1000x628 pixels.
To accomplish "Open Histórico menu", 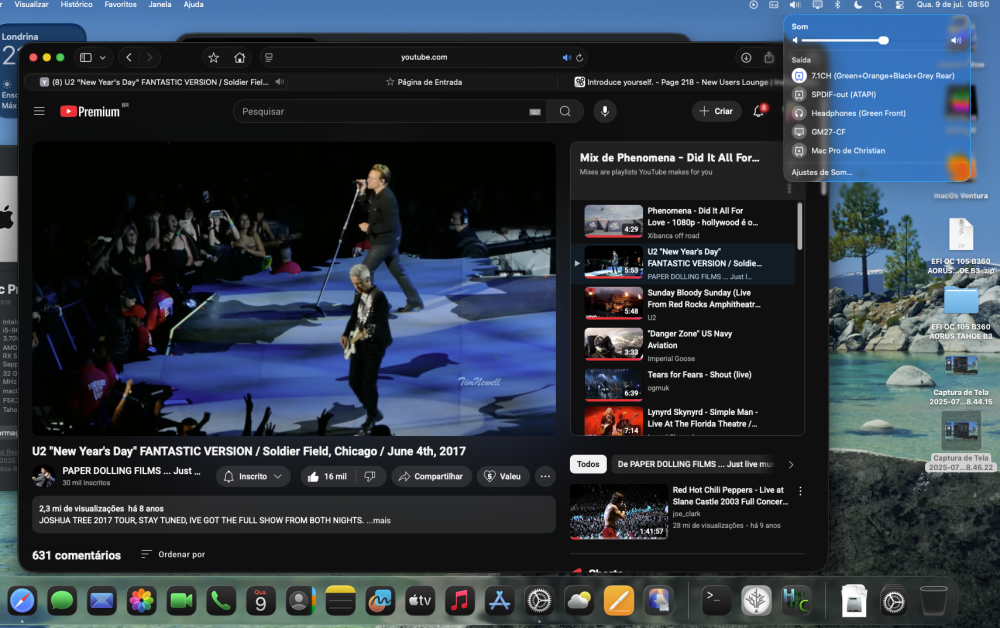I will click(x=77, y=4).
